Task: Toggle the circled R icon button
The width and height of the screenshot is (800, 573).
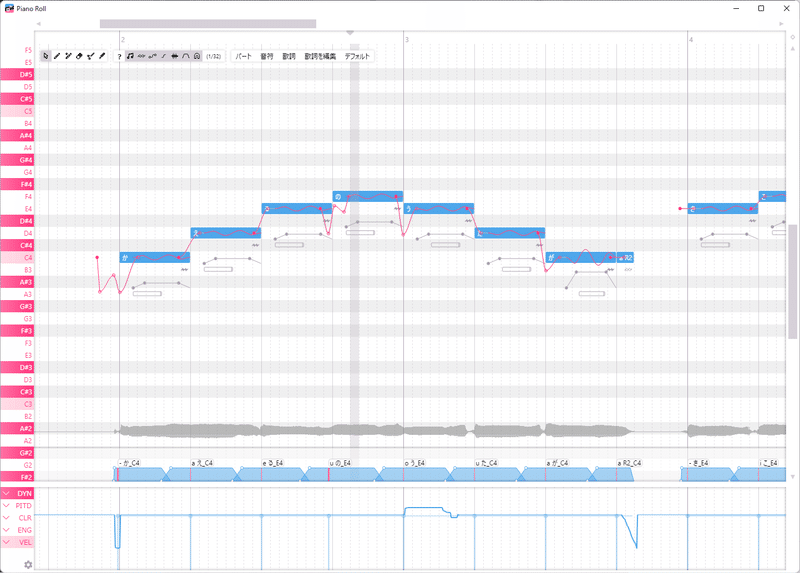Action: coord(197,56)
